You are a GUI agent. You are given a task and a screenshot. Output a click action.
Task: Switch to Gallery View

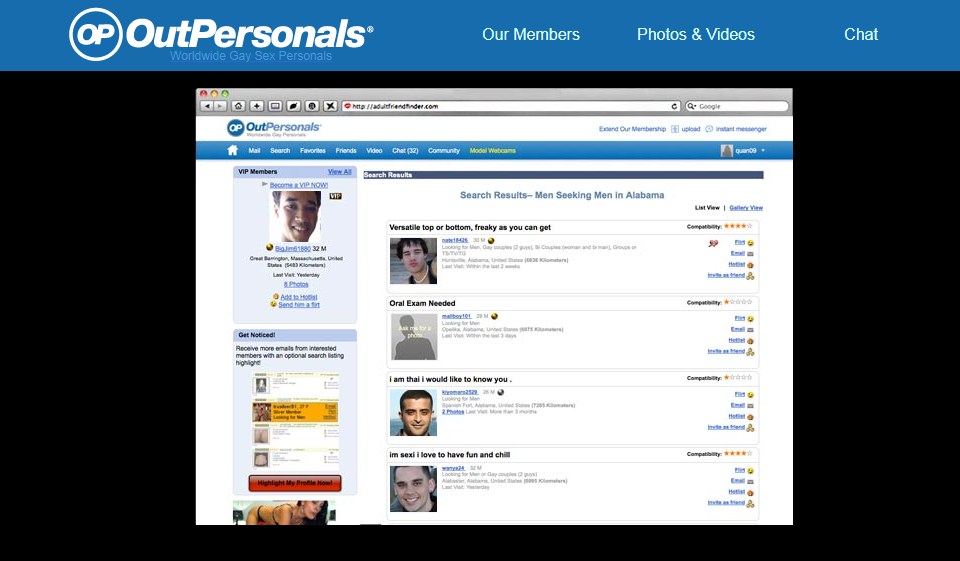click(x=745, y=208)
